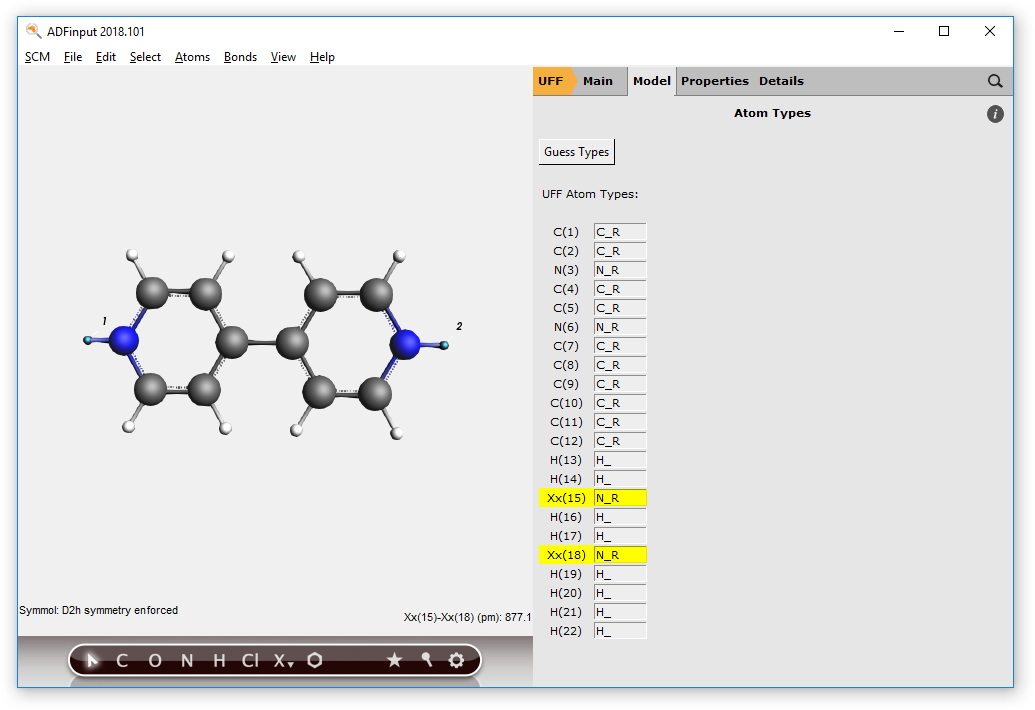
Task: Click the pre-optimize geometry tool
Action: (426, 659)
